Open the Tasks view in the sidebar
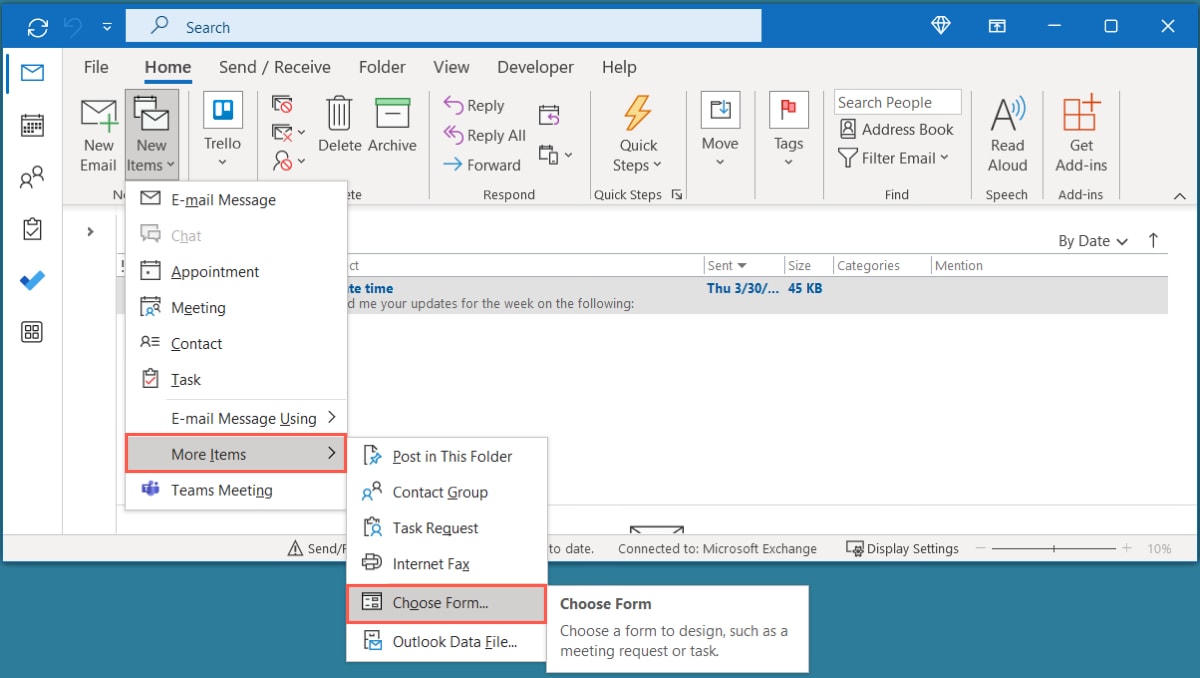 point(31,228)
